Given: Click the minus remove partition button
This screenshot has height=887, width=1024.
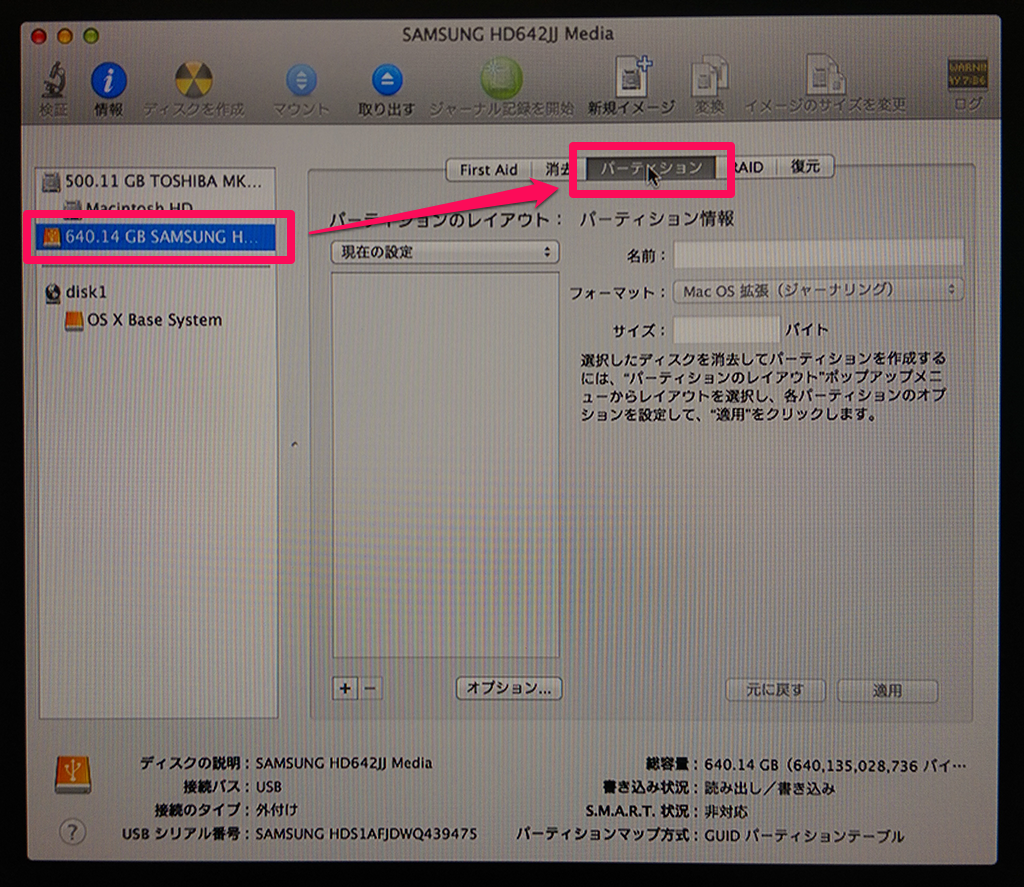Looking at the screenshot, I should [370, 688].
